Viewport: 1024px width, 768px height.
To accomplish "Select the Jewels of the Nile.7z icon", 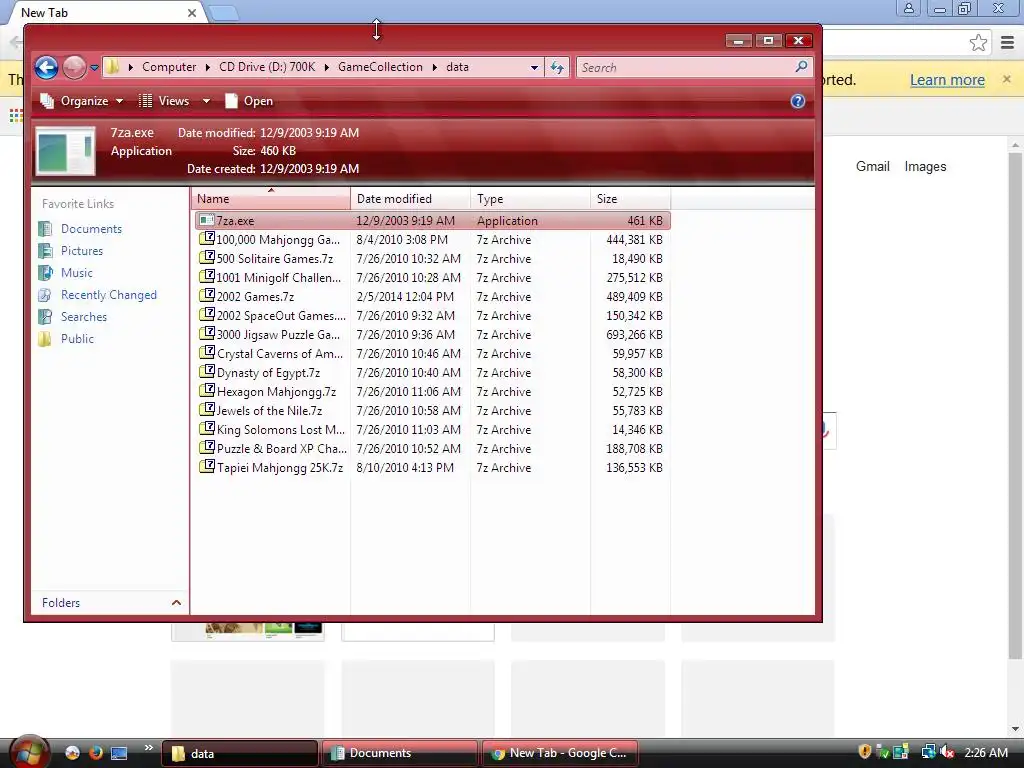I will [206, 409].
